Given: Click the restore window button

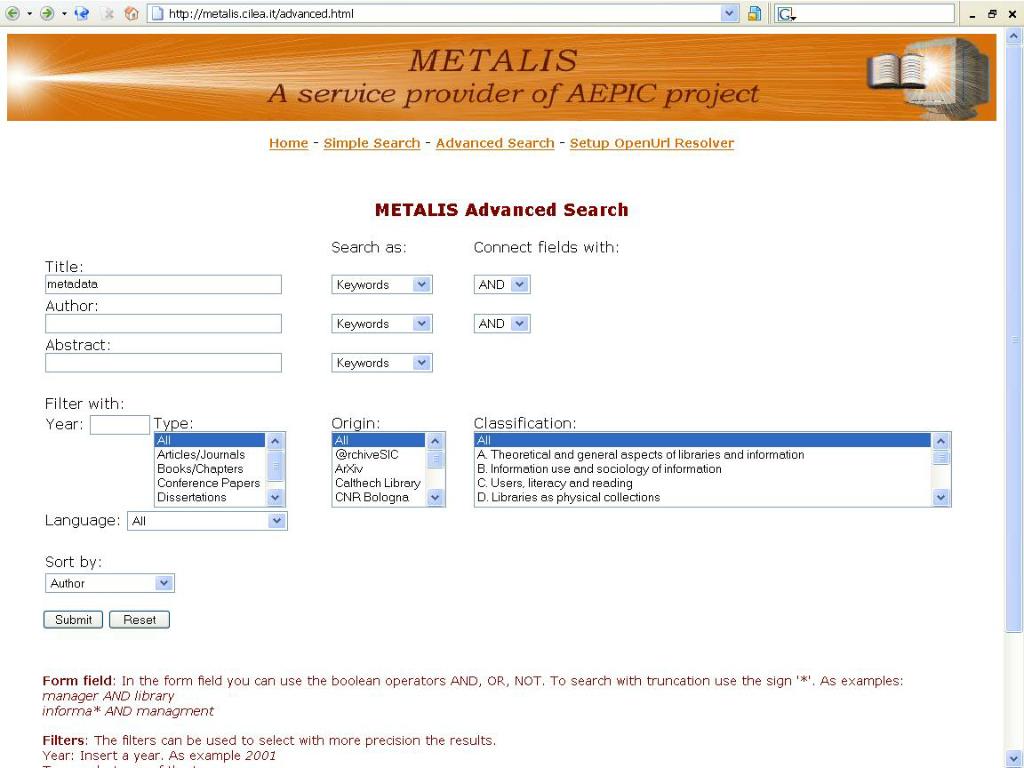Looking at the screenshot, I should click(992, 14).
